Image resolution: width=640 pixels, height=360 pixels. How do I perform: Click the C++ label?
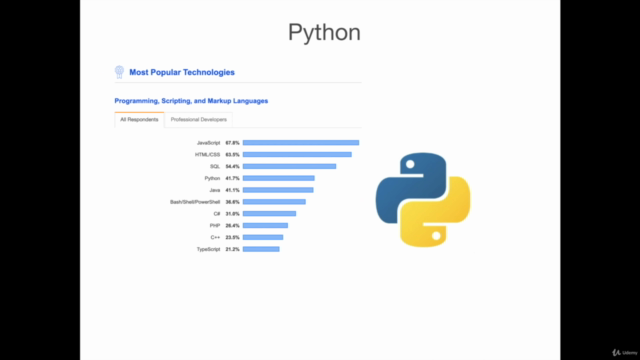(215, 238)
